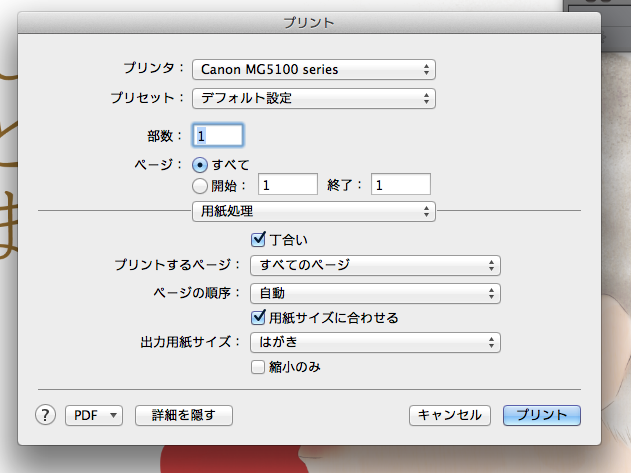The height and width of the screenshot is (473, 631).
Task: Toggle the 丁合い collate checkbox
Action: 260,240
